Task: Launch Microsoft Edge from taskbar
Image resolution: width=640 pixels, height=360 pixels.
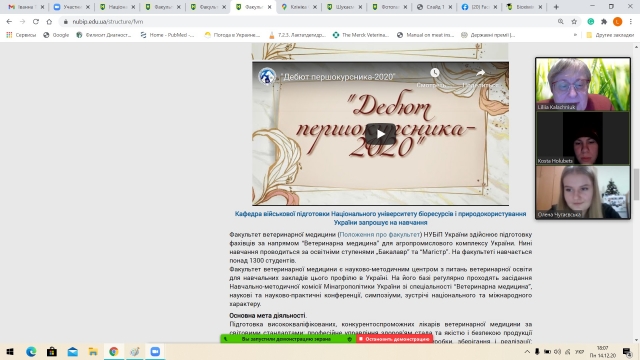Action: coord(31,351)
